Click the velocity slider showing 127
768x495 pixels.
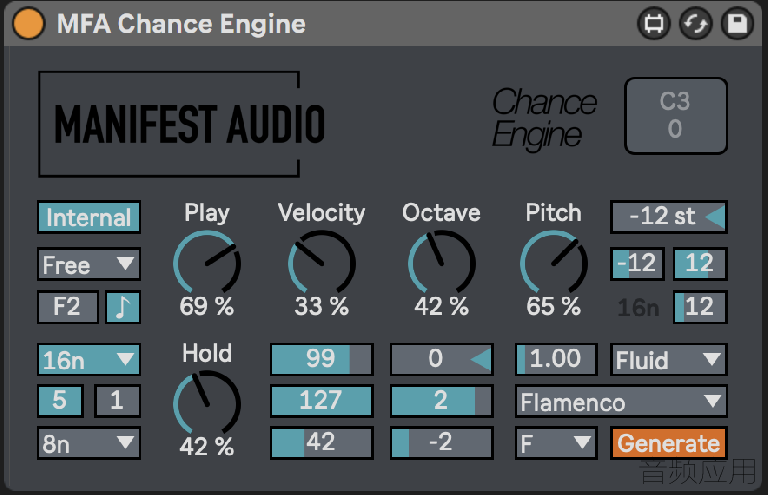pos(322,401)
